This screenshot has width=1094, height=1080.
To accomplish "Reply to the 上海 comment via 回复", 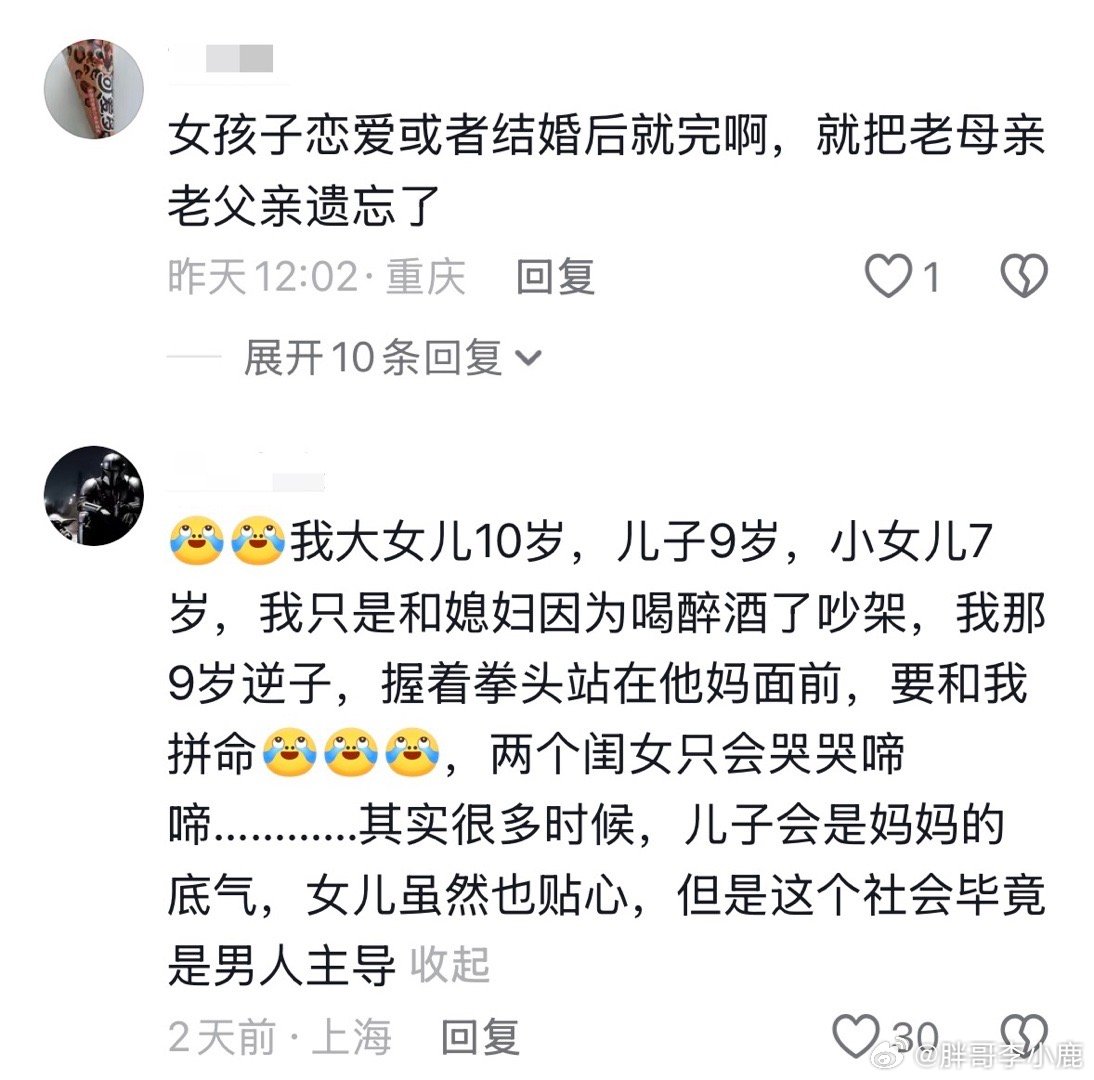I will coord(480,1037).
